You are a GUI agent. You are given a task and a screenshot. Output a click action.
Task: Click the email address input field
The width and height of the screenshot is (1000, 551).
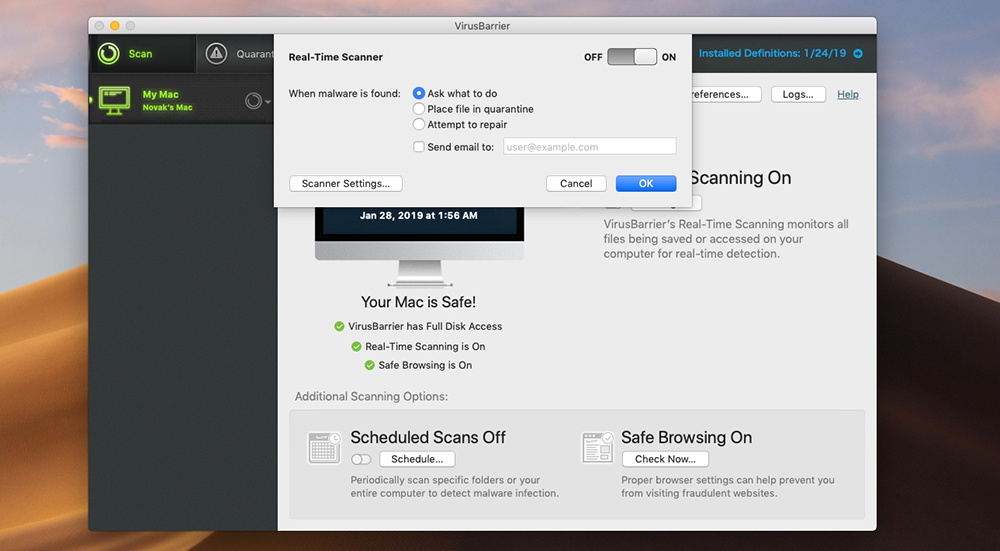[589, 147]
